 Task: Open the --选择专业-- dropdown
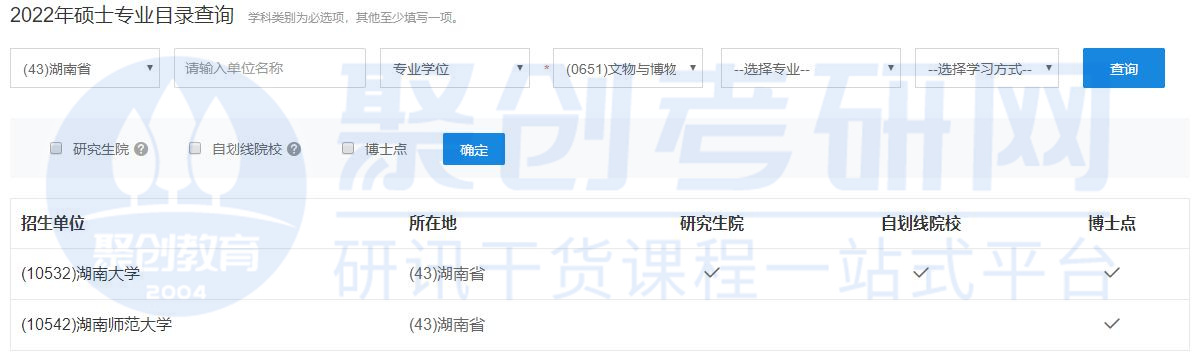[x=811, y=68]
